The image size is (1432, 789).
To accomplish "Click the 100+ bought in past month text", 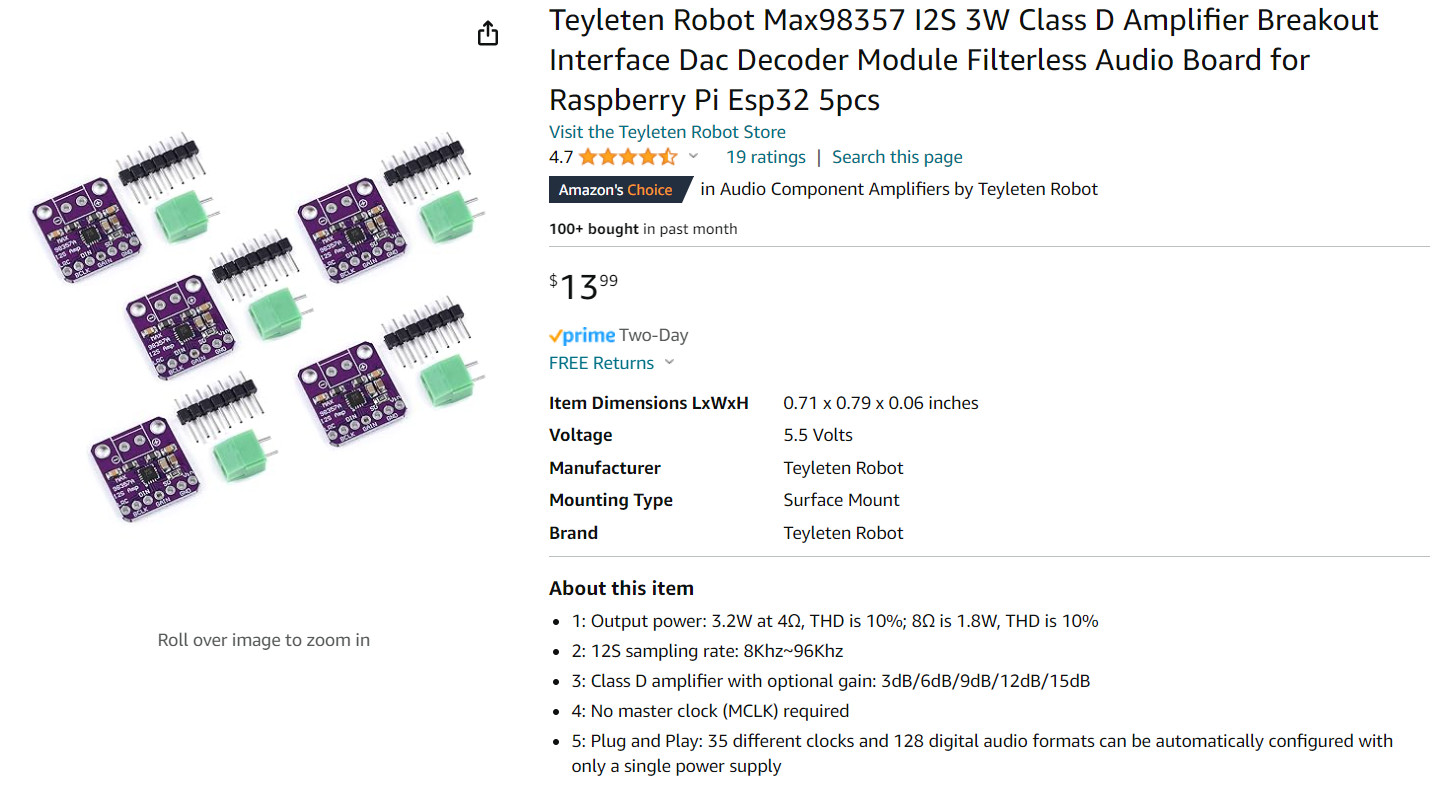I will [x=643, y=229].
